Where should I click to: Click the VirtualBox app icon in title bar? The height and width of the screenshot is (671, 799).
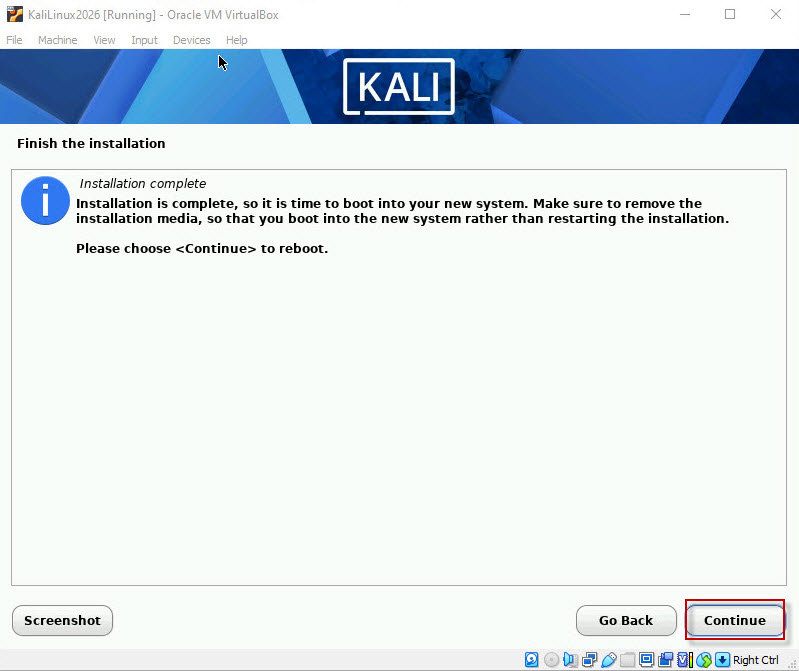(15, 14)
